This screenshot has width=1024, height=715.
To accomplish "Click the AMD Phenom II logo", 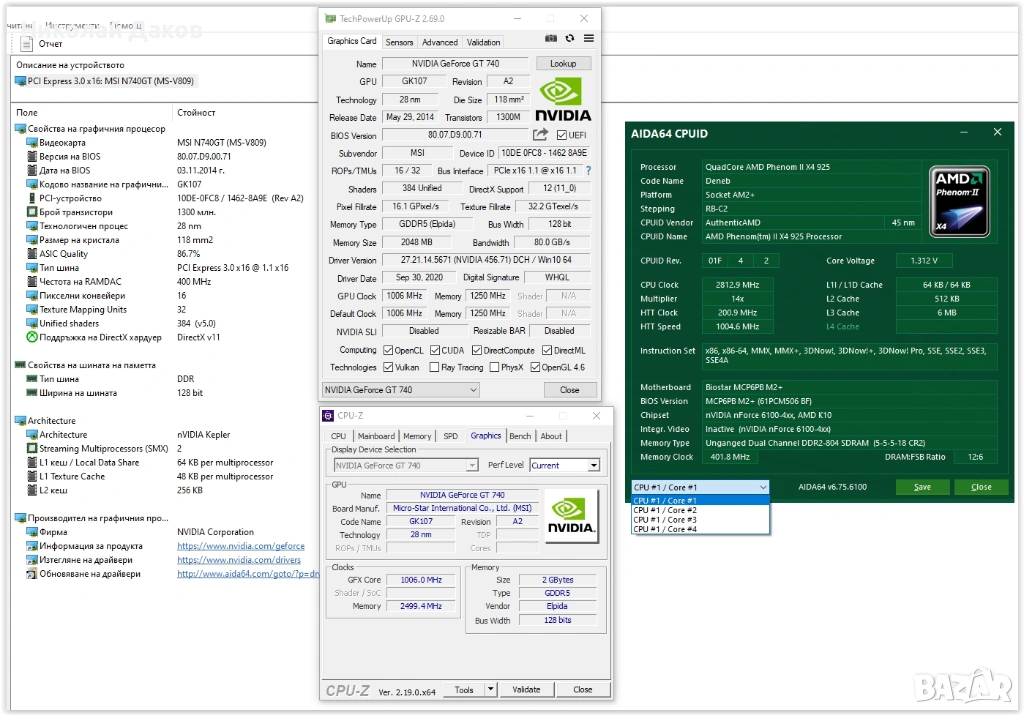I will pyautogui.click(x=960, y=201).
